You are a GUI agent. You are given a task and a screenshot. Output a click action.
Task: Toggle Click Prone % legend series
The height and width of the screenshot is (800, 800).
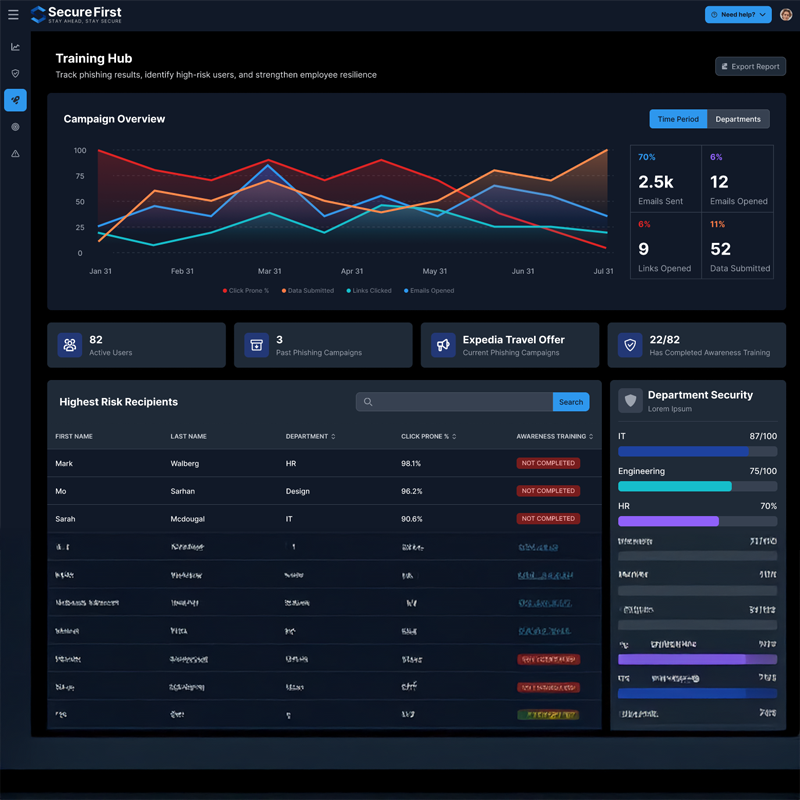coord(246,291)
